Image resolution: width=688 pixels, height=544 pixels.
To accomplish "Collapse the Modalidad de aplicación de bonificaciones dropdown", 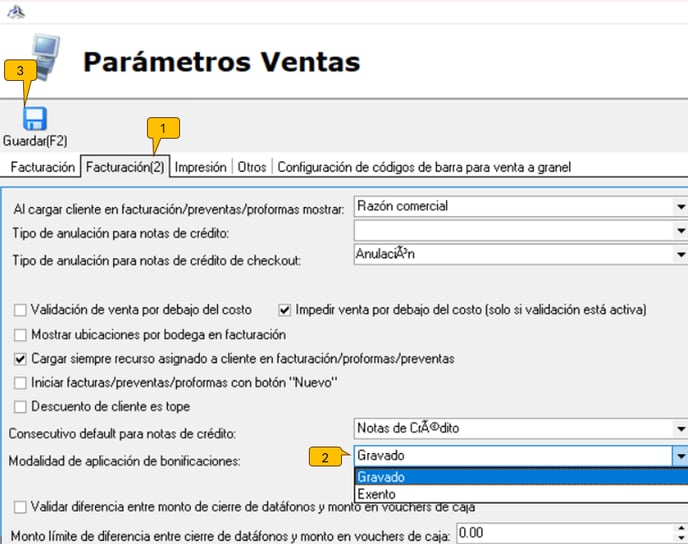I will point(681,456).
